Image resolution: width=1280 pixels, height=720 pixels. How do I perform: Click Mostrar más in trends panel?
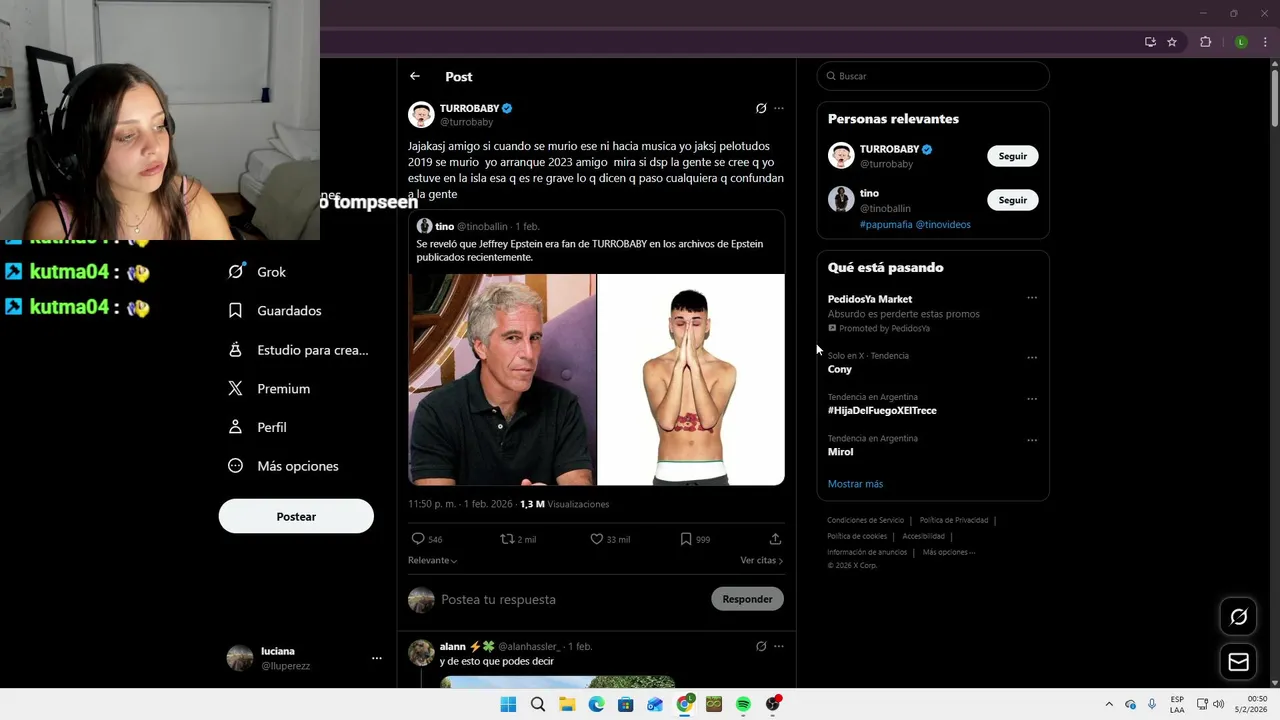coord(855,484)
